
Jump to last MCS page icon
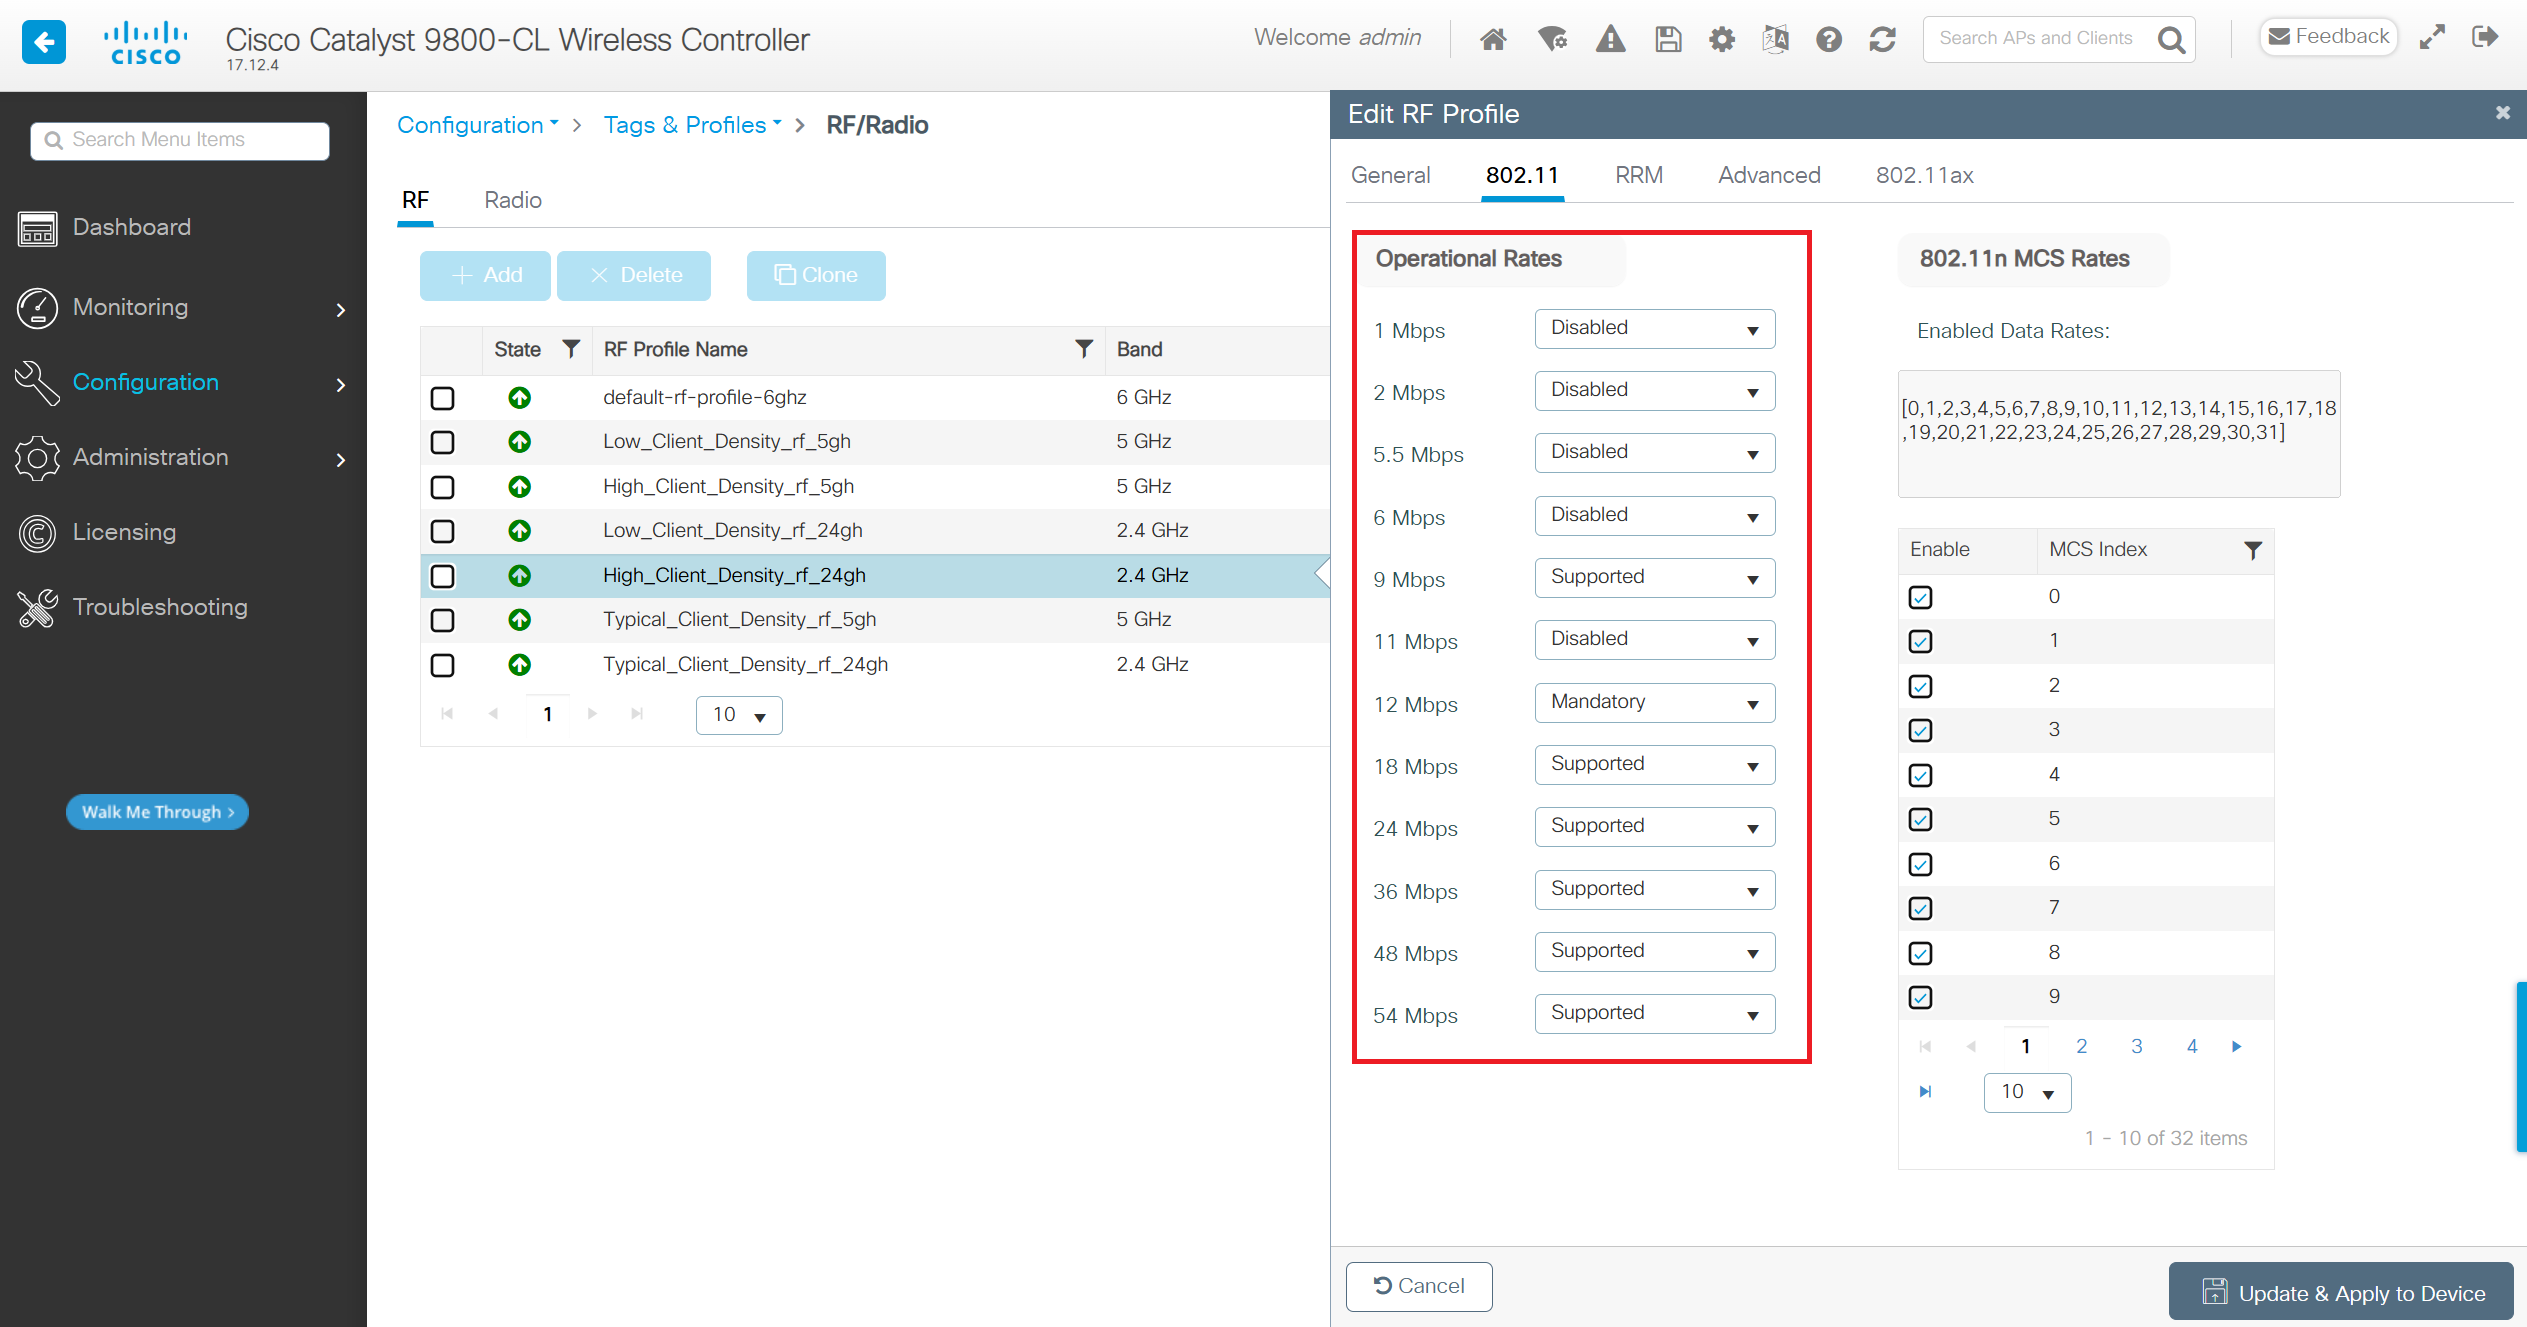click(x=1925, y=1091)
